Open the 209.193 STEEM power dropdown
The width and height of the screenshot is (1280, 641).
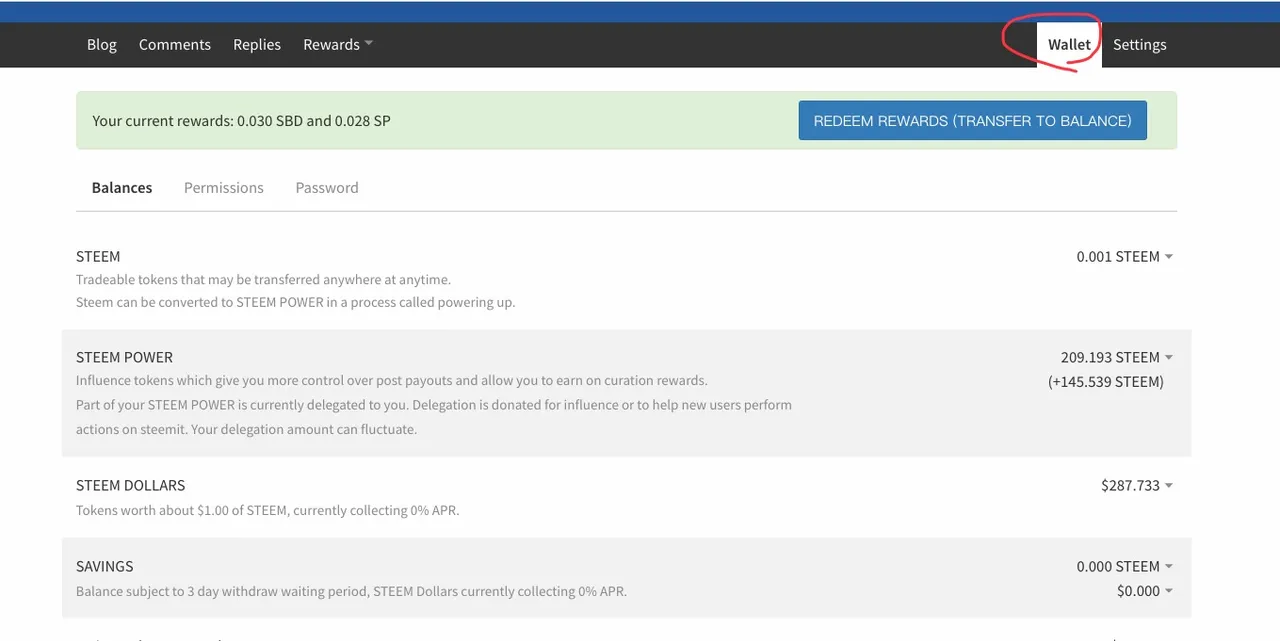(1116, 357)
